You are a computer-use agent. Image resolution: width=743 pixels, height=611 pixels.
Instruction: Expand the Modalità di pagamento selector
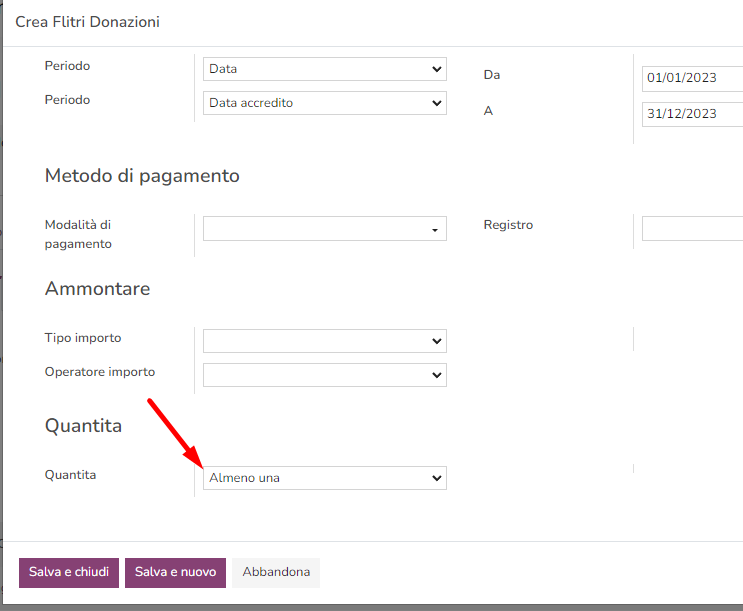point(325,228)
